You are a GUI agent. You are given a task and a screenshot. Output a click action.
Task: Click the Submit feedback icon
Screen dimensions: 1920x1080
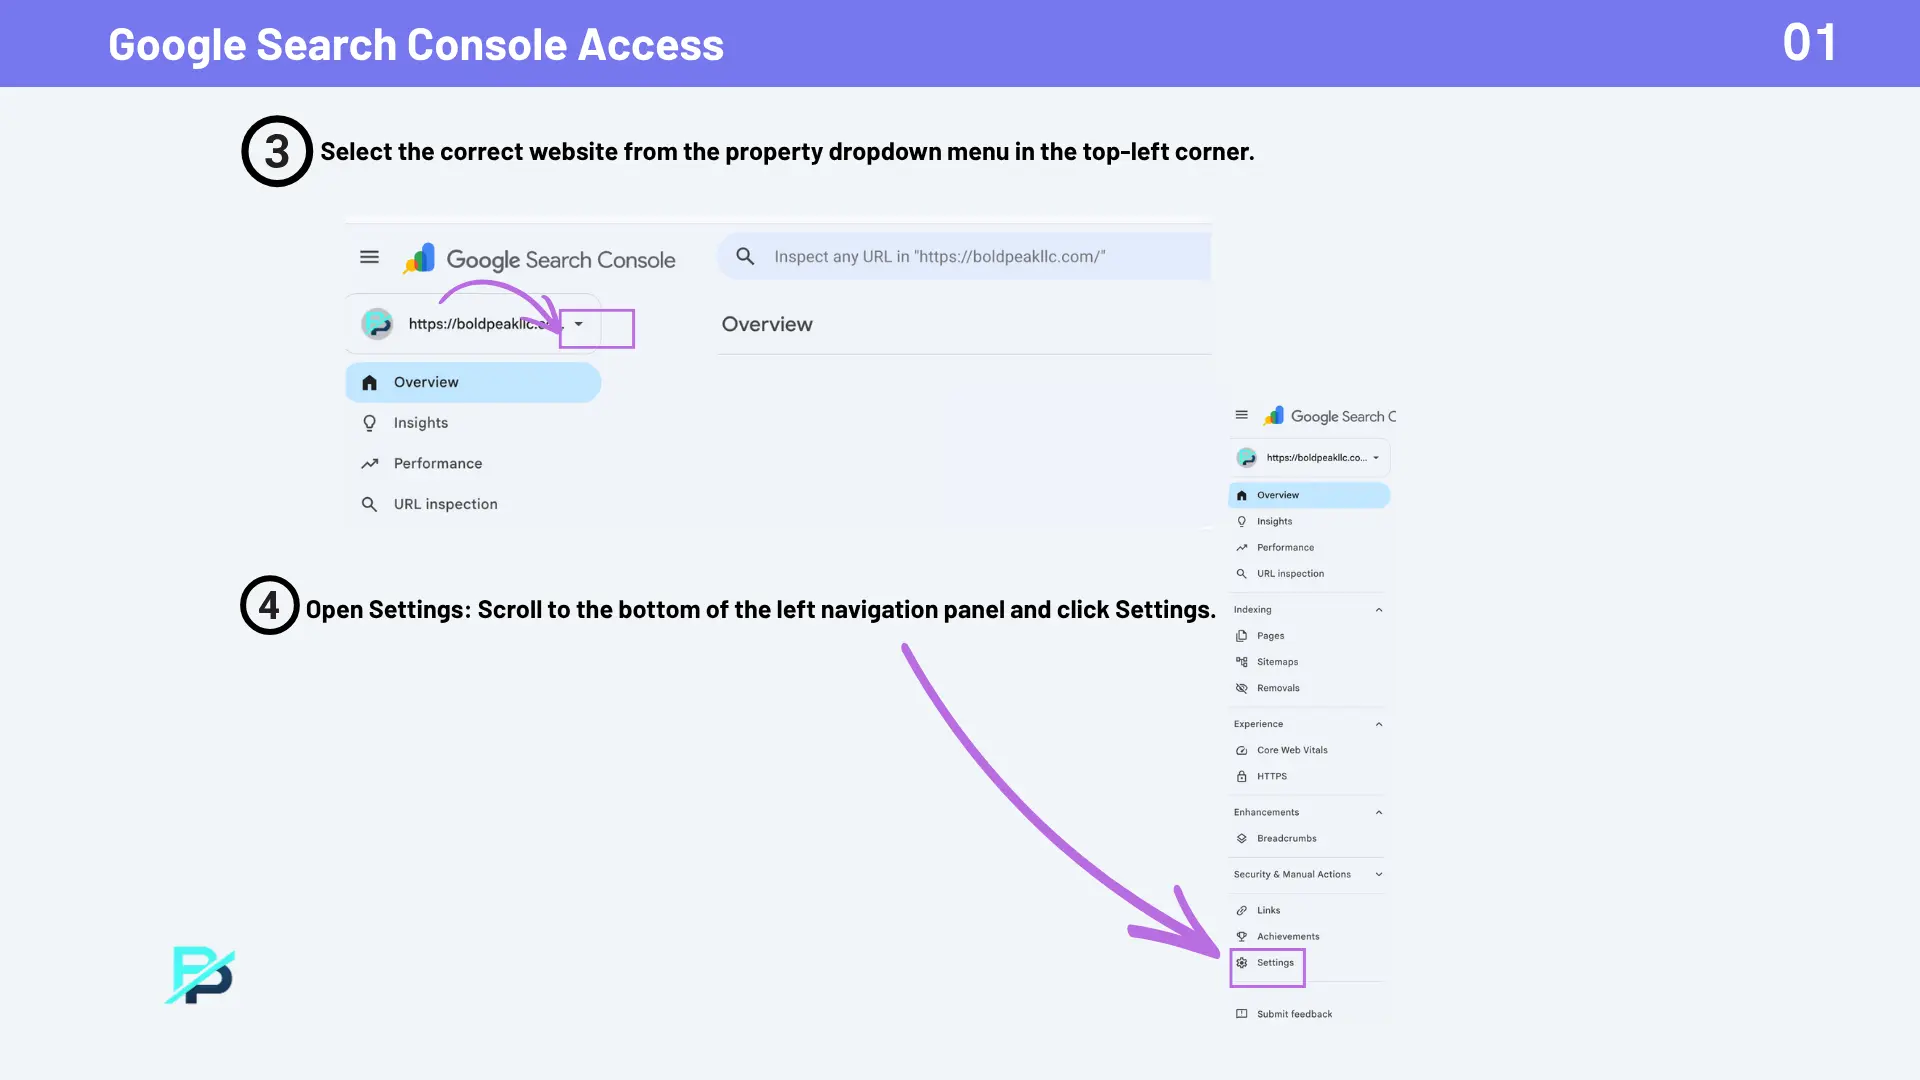pos(1241,1014)
